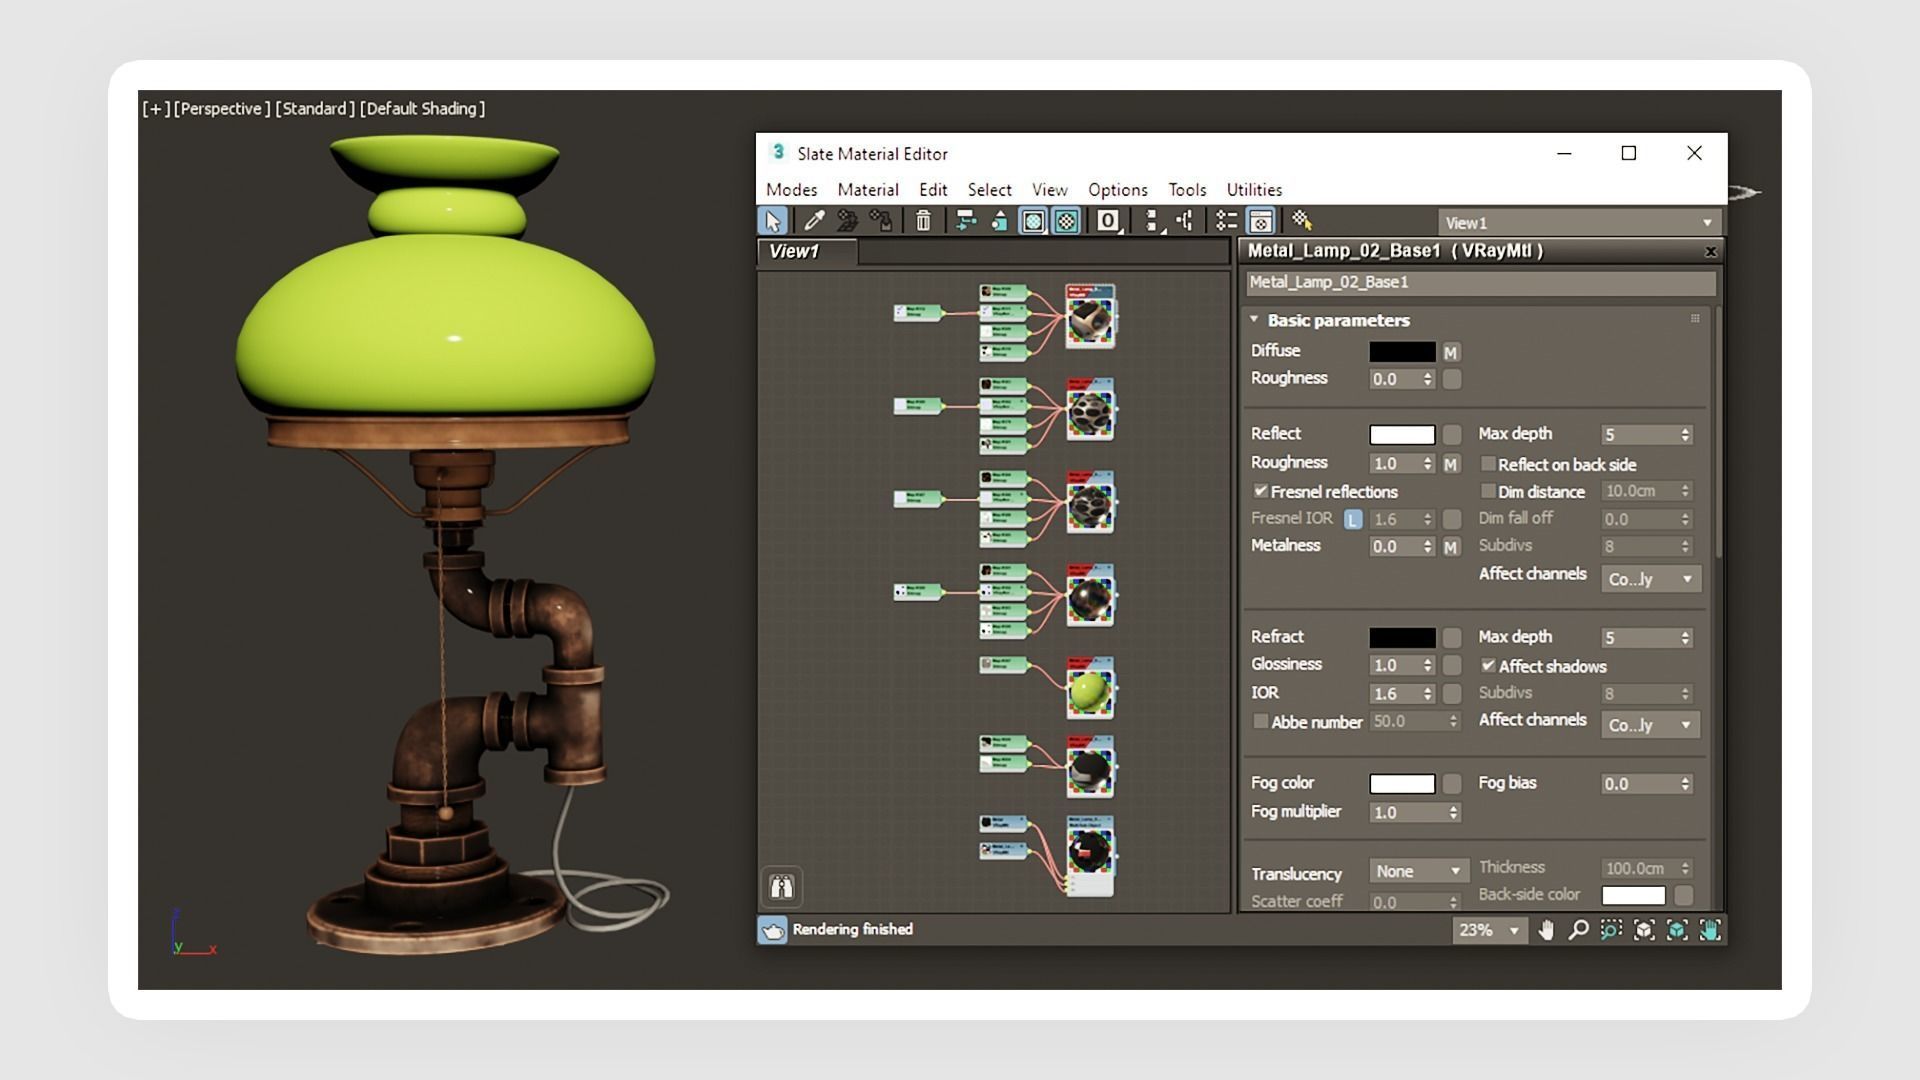Open the Translucency None dropdown

(x=1417, y=872)
